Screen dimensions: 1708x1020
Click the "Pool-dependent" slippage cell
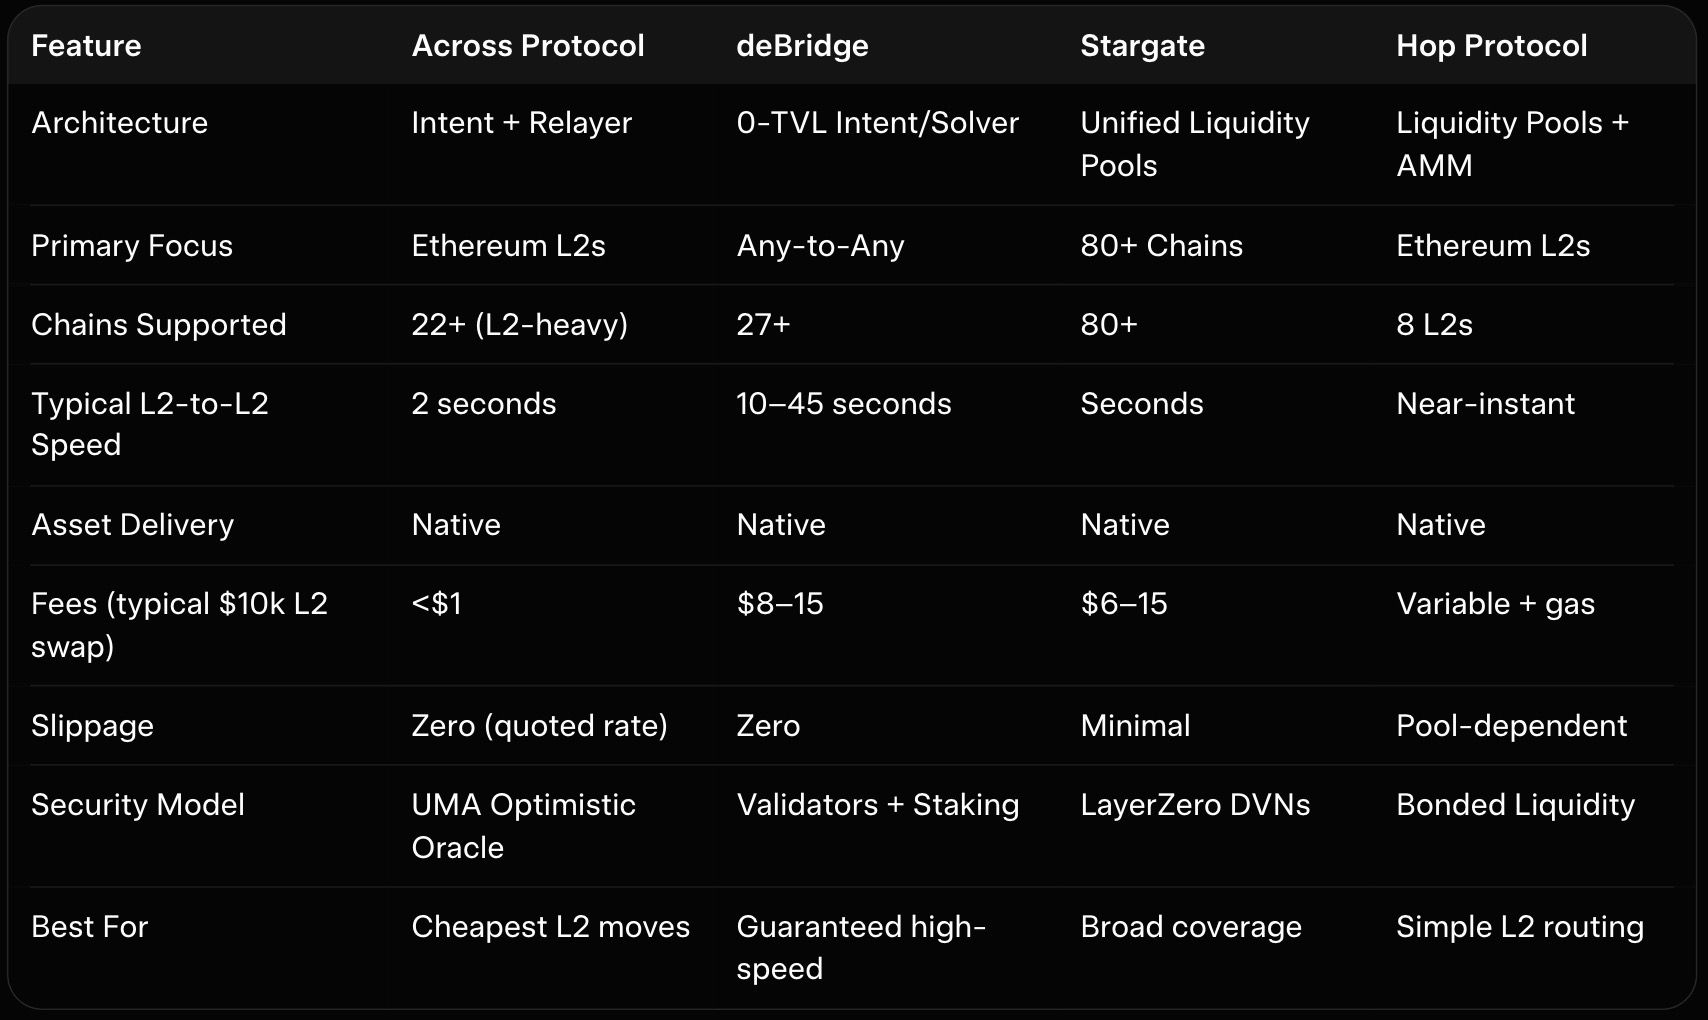coord(1511,726)
